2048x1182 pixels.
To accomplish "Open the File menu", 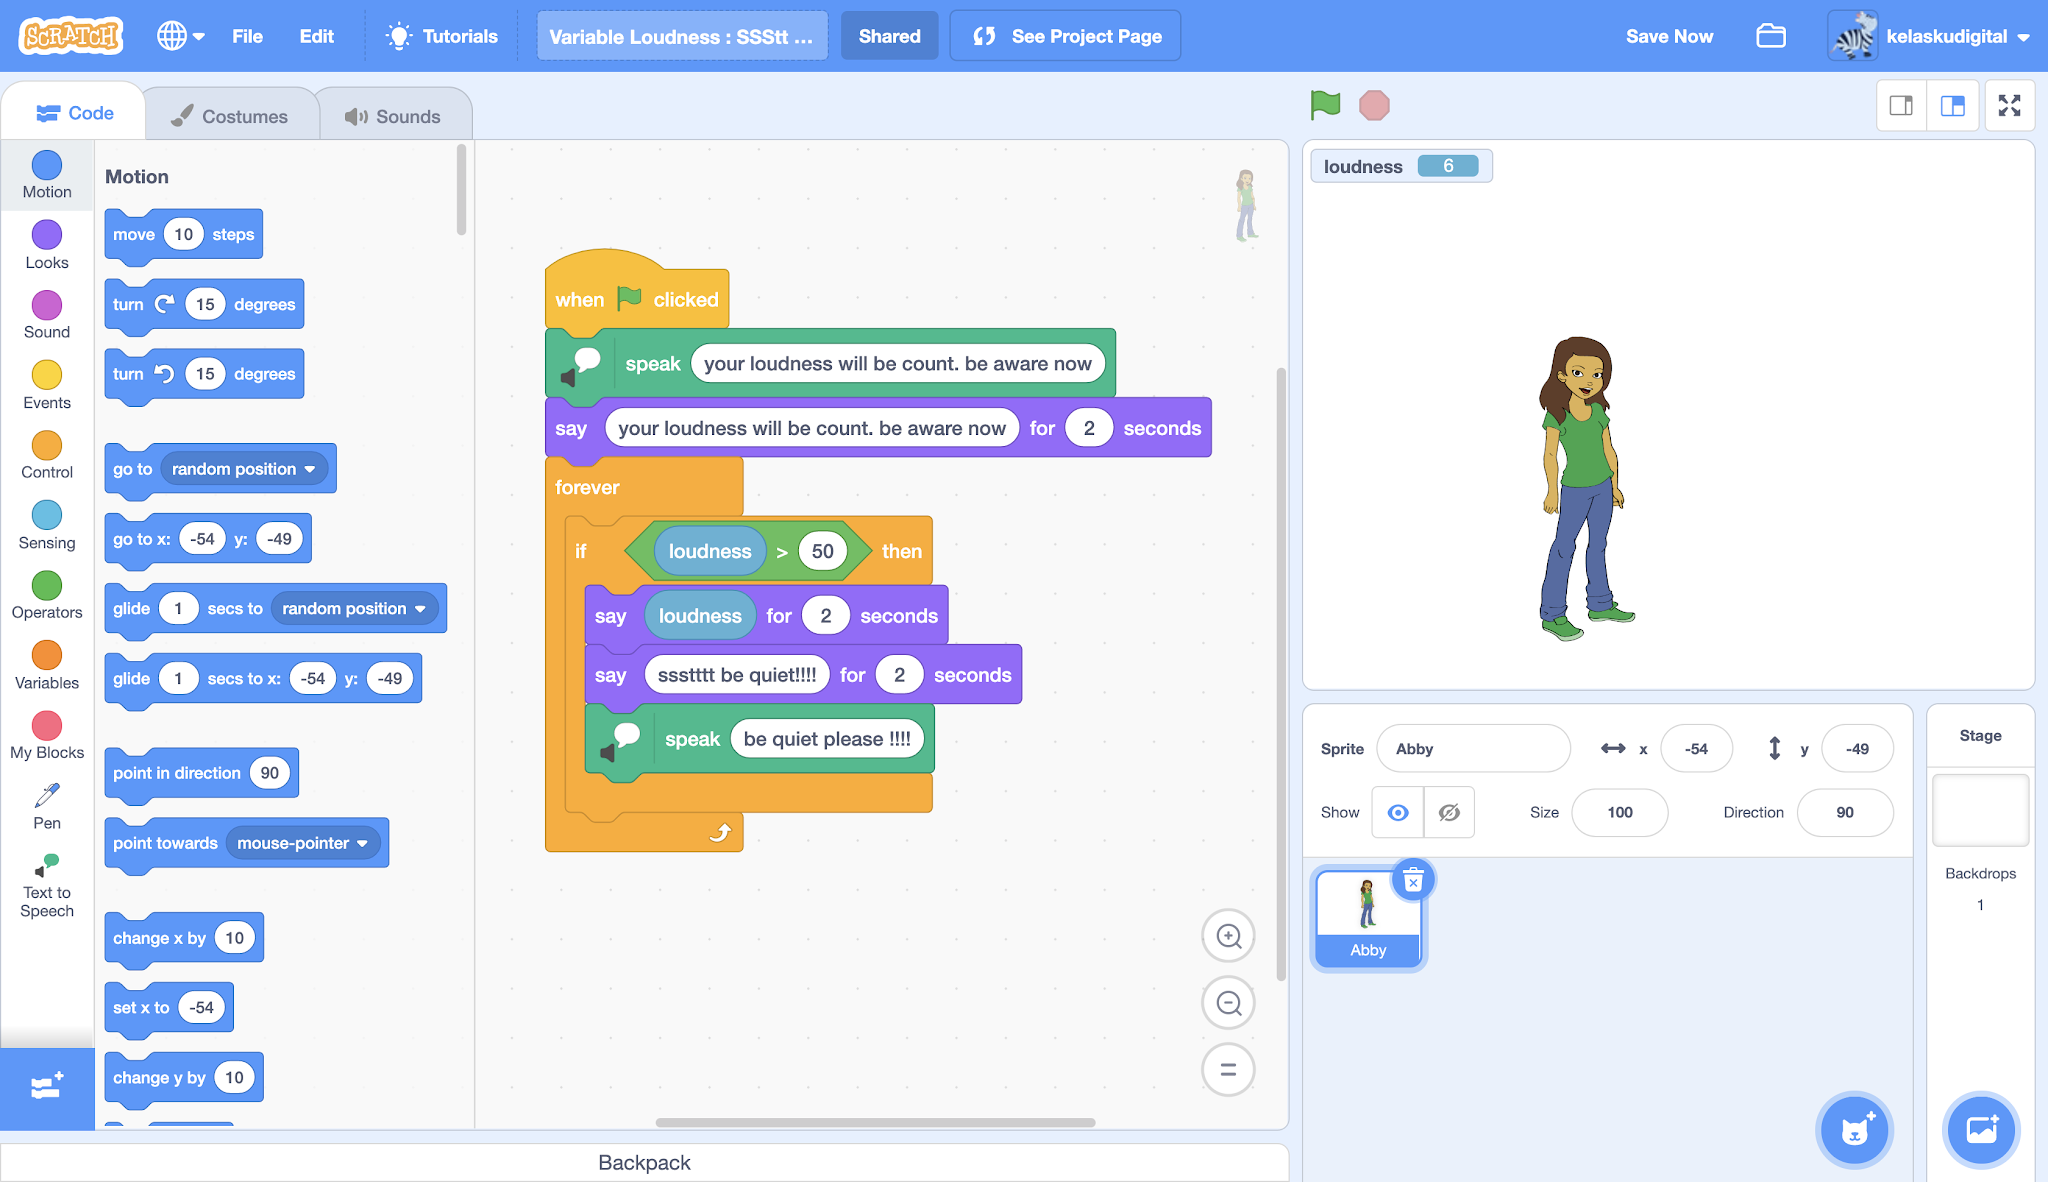I will [x=247, y=36].
